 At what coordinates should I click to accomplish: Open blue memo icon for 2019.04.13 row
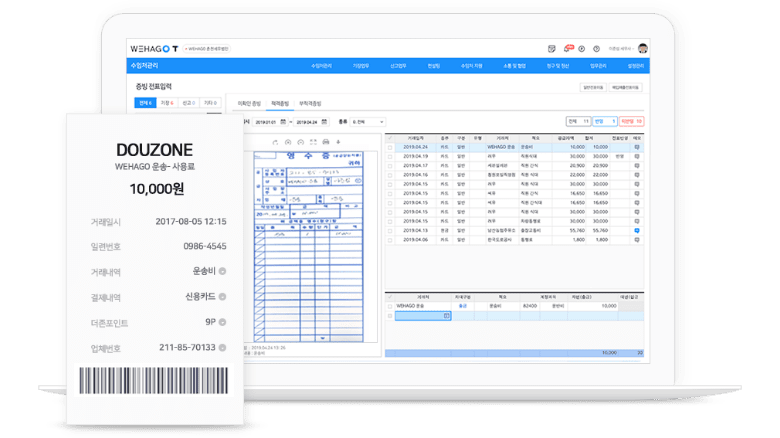(x=637, y=230)
